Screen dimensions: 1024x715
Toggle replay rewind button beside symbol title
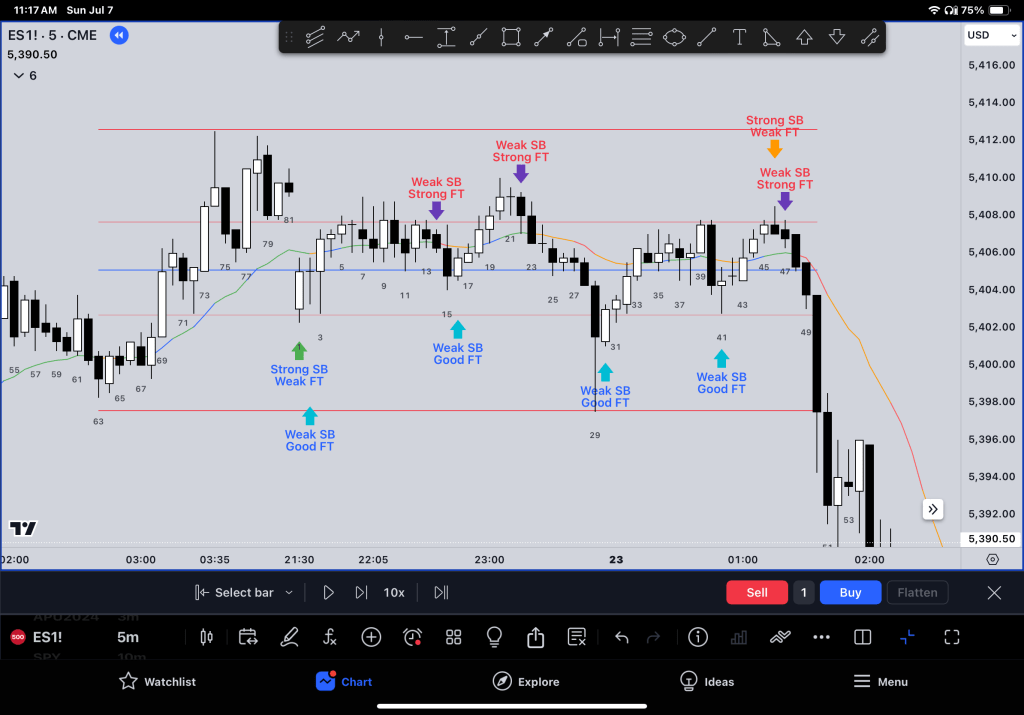[118, 36]
